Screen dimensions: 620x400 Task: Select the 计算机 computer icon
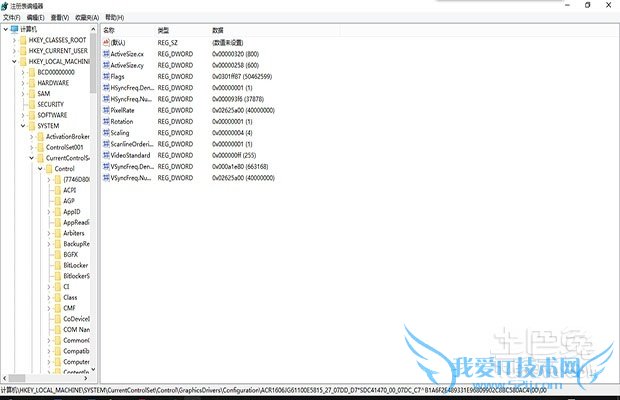click(x=15, y=29)
